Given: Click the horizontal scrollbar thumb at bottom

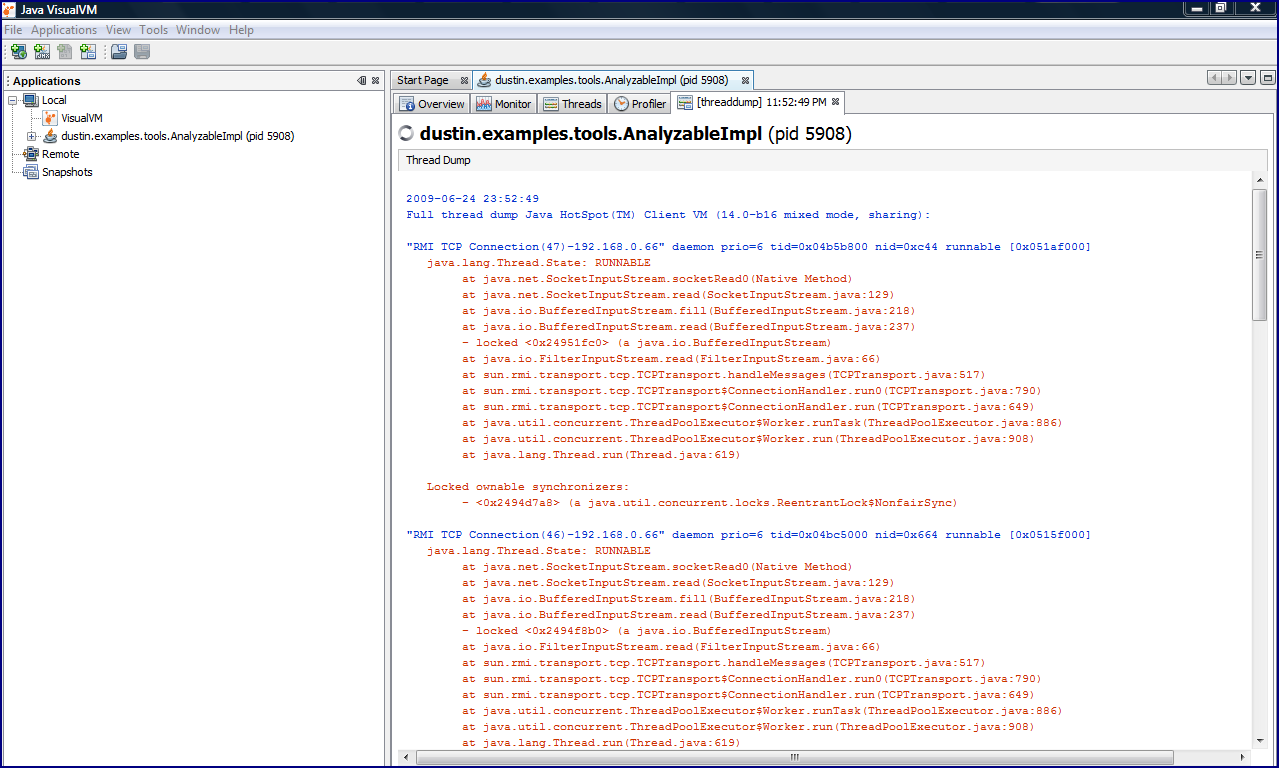Looking at the screenshot, I should [x=794, y=757].
